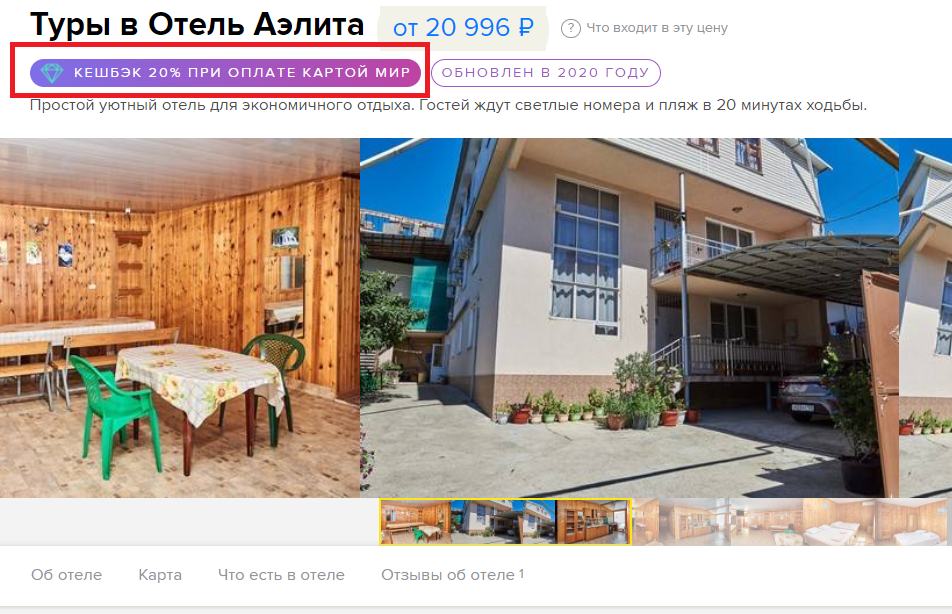This screenshot has width=952, height=614.
Task: Click the 'Обновлен в 2020 году' badge
Action: pos(545,73)
